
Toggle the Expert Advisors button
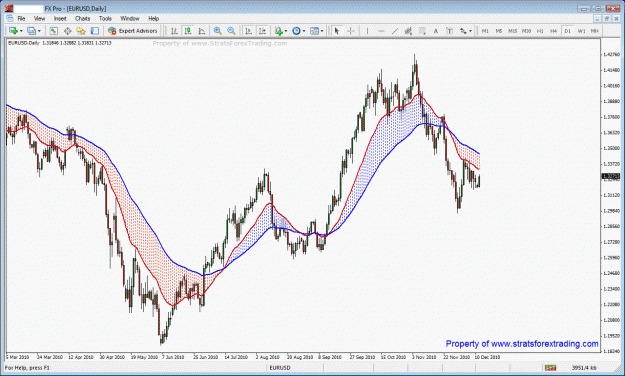point(133,31)
